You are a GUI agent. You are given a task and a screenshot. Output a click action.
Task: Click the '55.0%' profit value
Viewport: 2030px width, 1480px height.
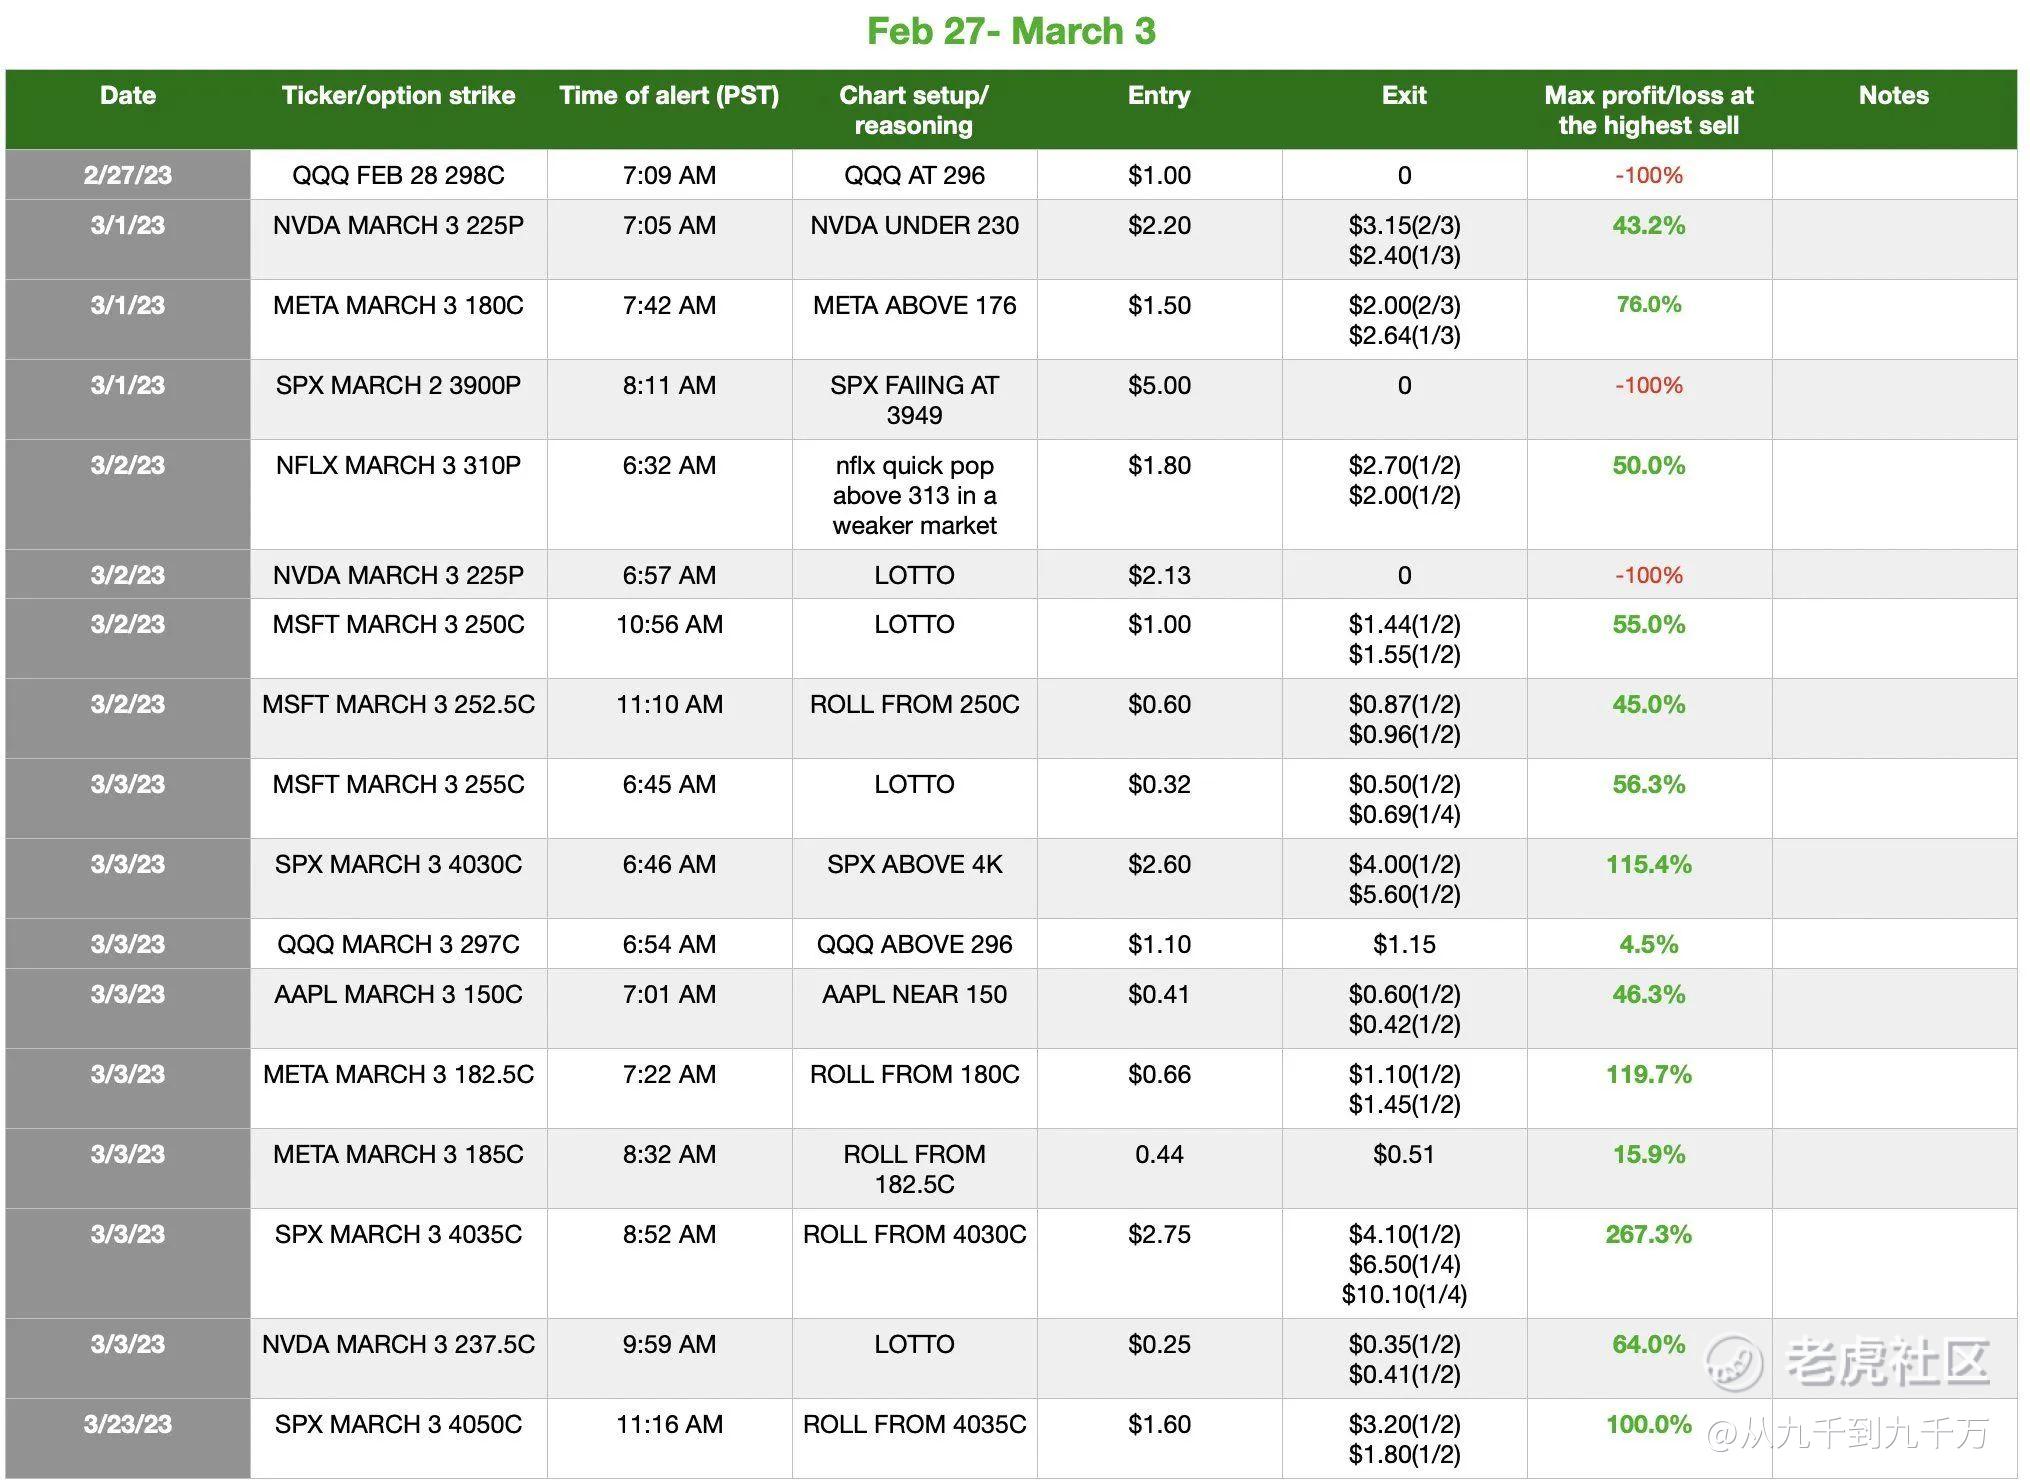(x=1649, y=625)
